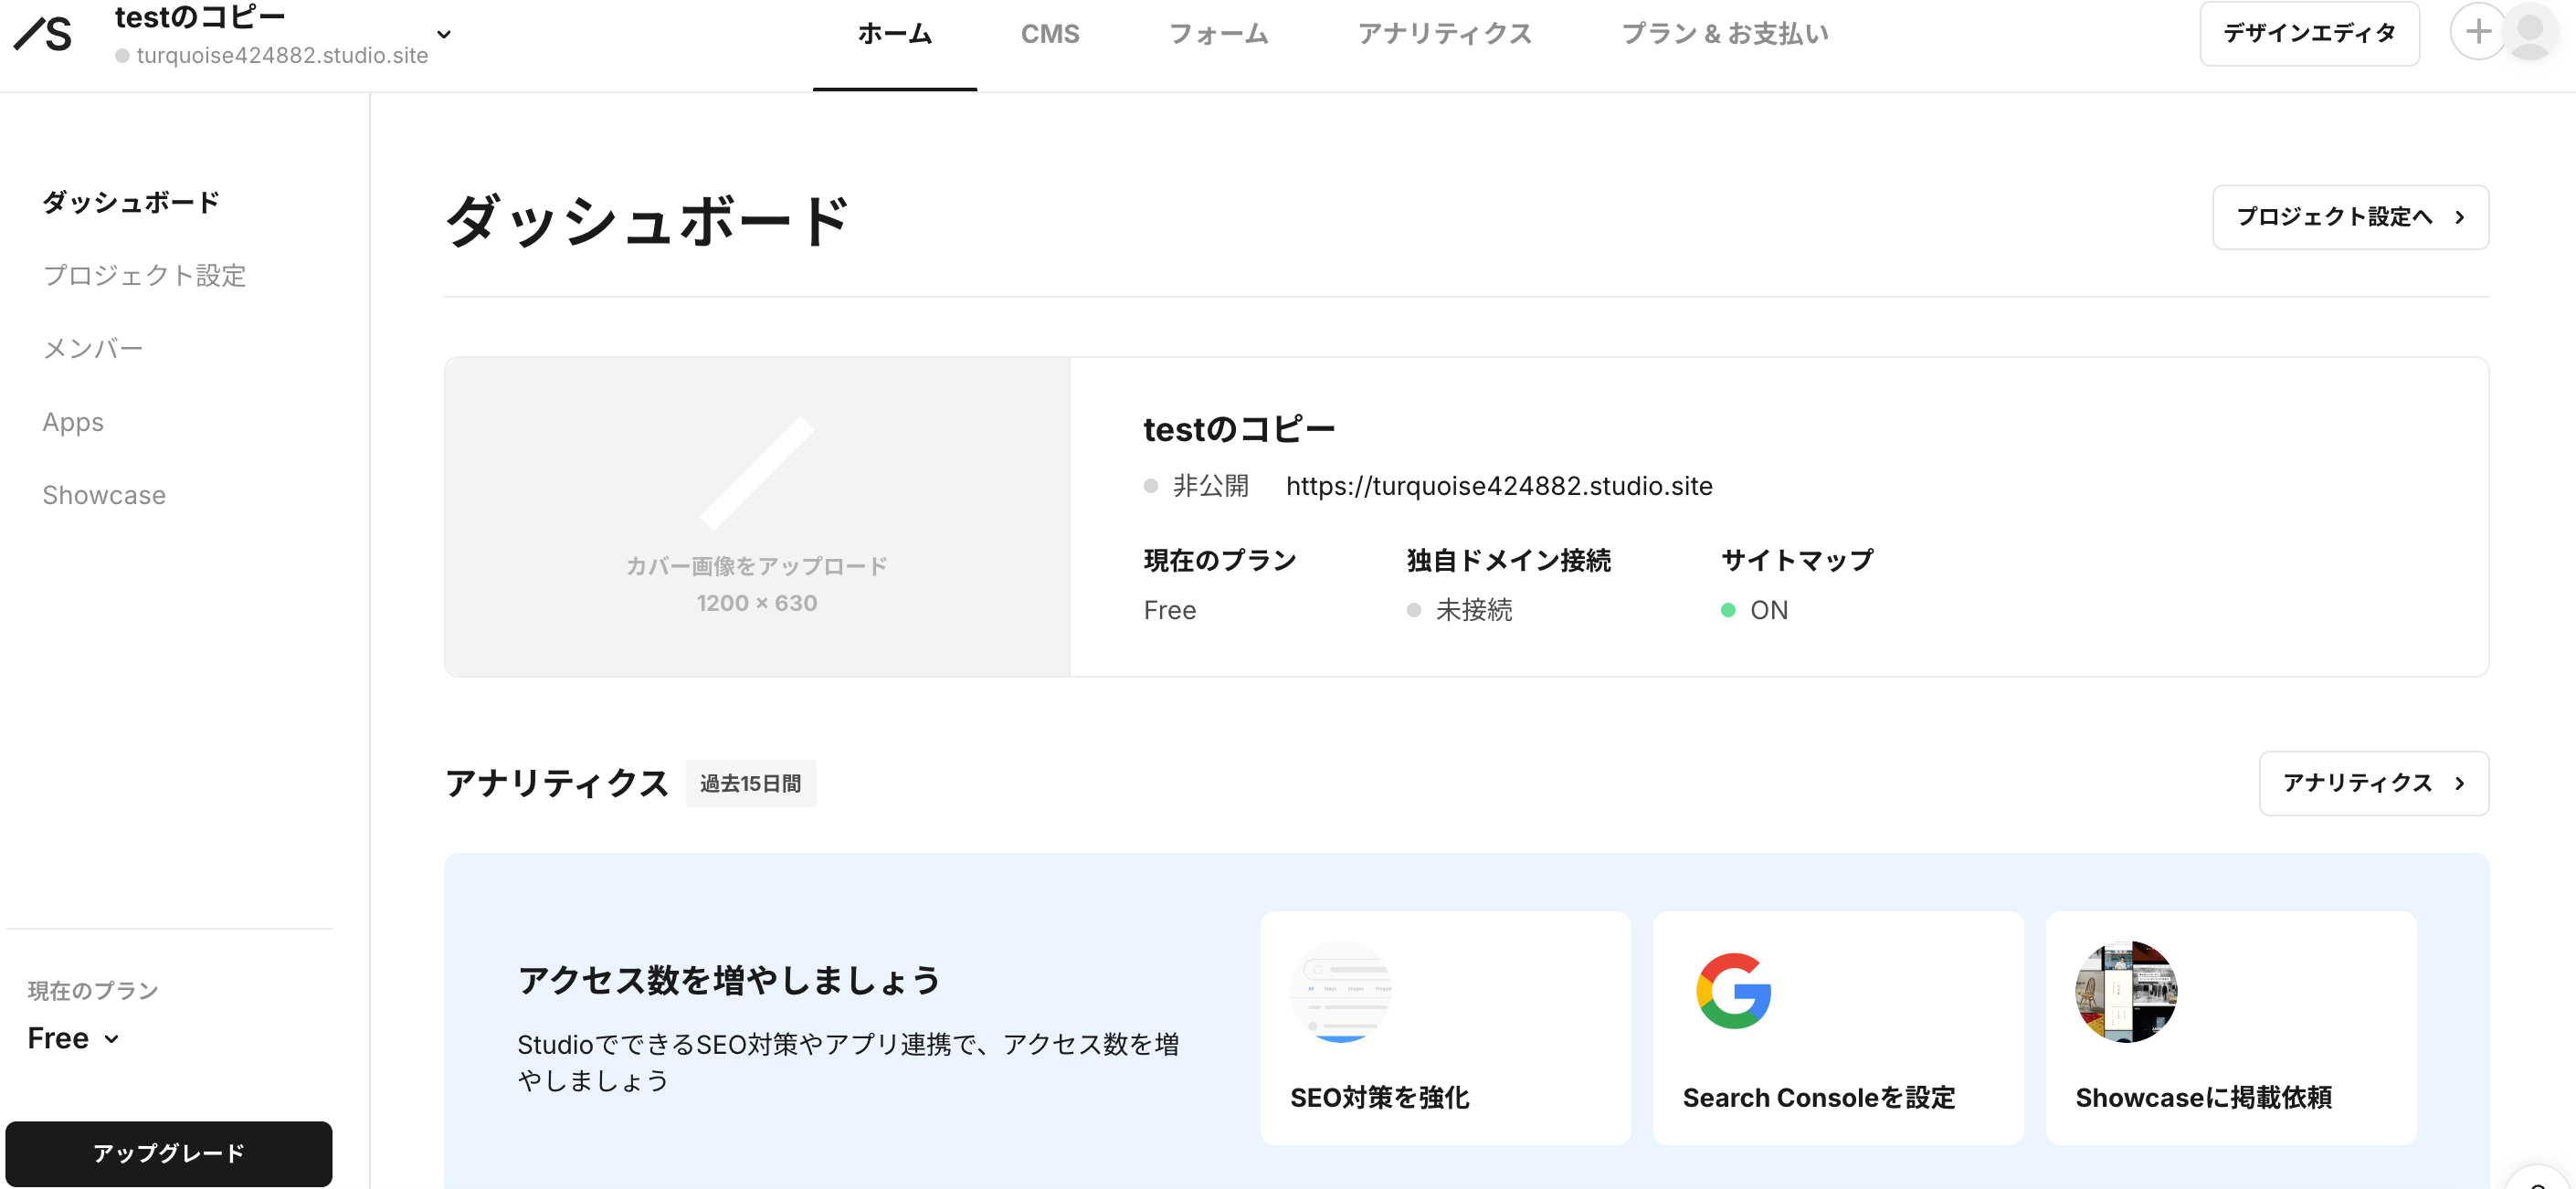The height and width of the screenshot is (1189, 2576).
Task: Click the Showcaseに掲載依頼 thumbnail icon
Action: [x=2126, y=991]
